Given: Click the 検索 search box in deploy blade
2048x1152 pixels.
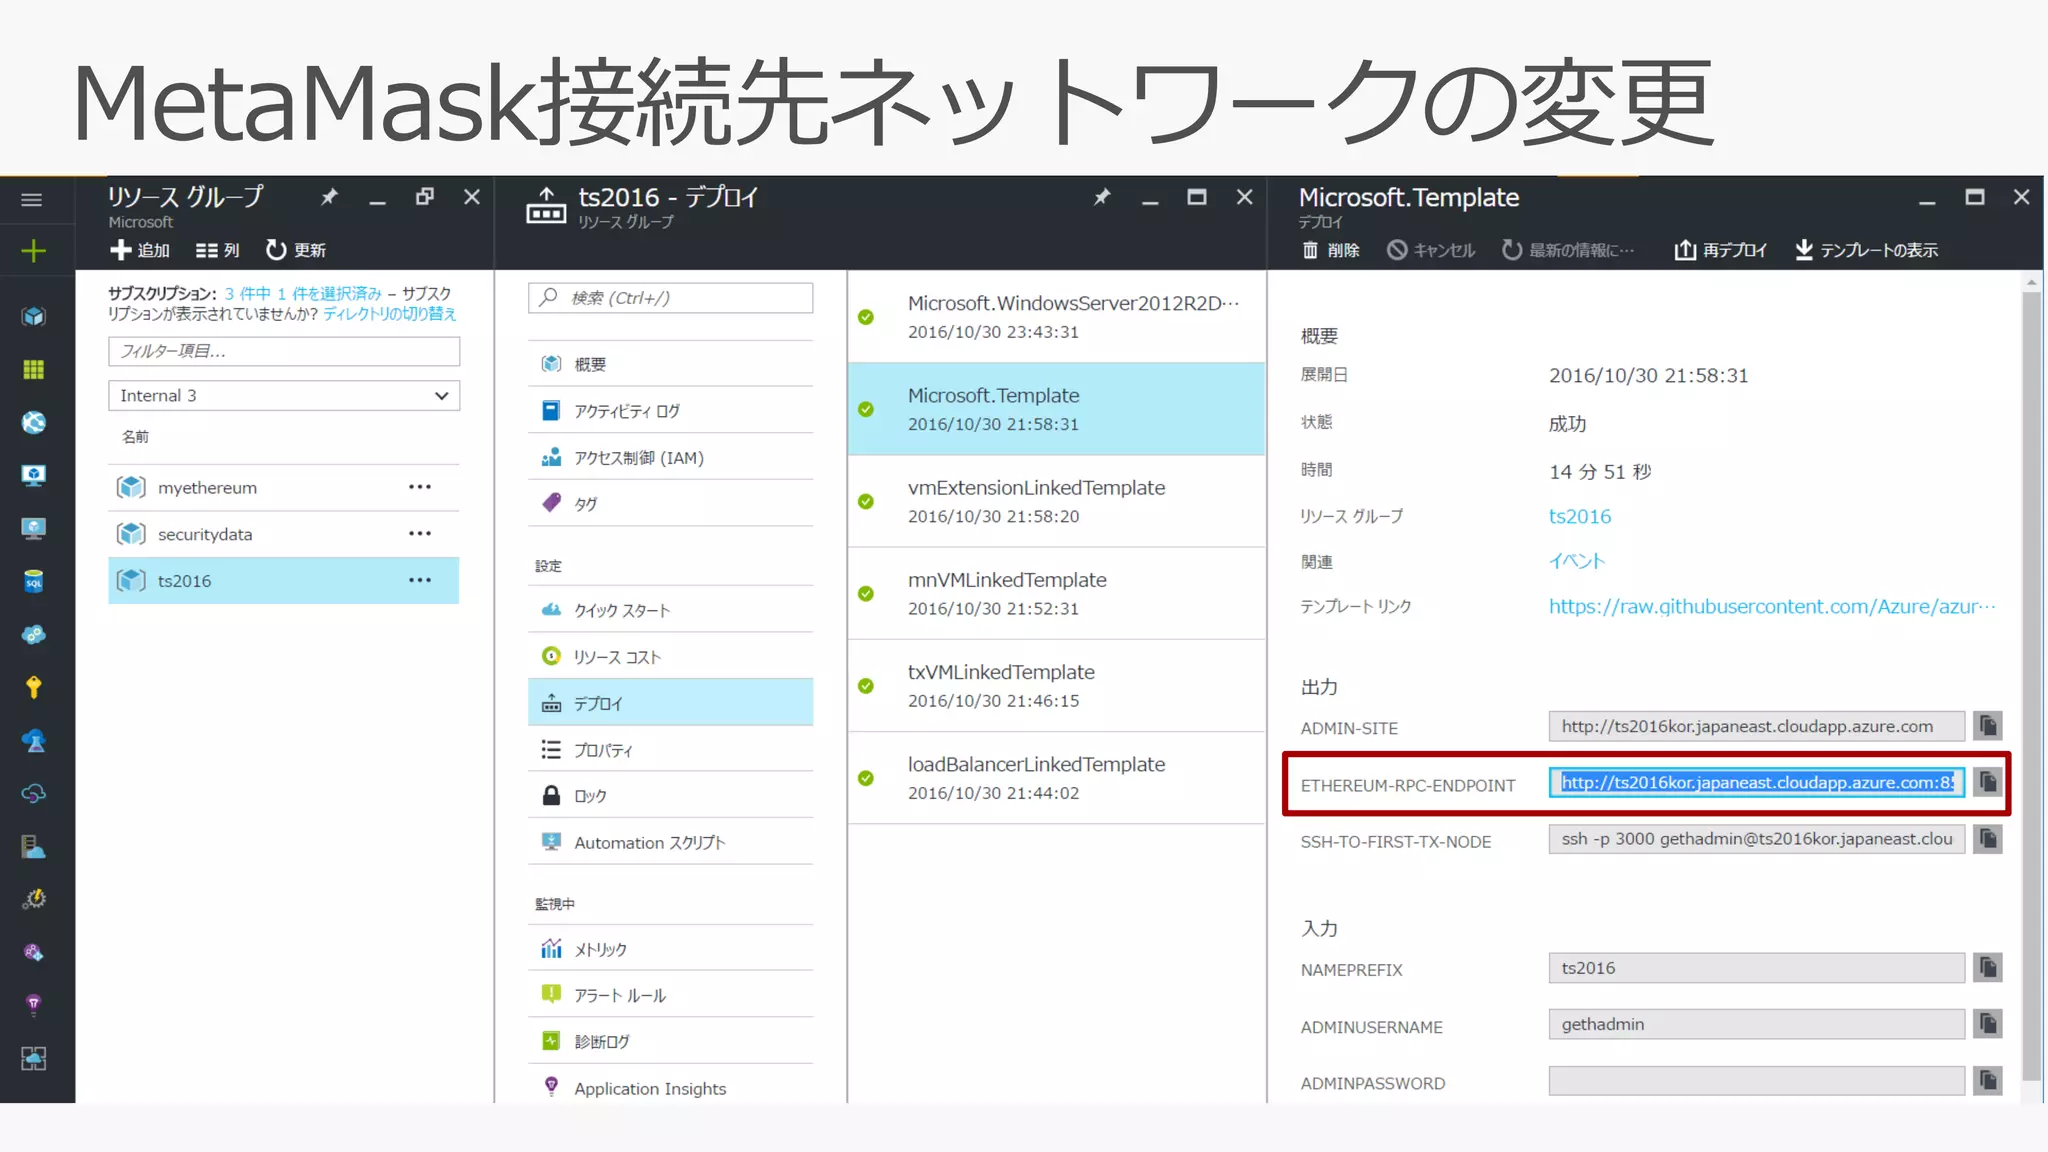Looking at the screenshot, I should tap(670, 298).
